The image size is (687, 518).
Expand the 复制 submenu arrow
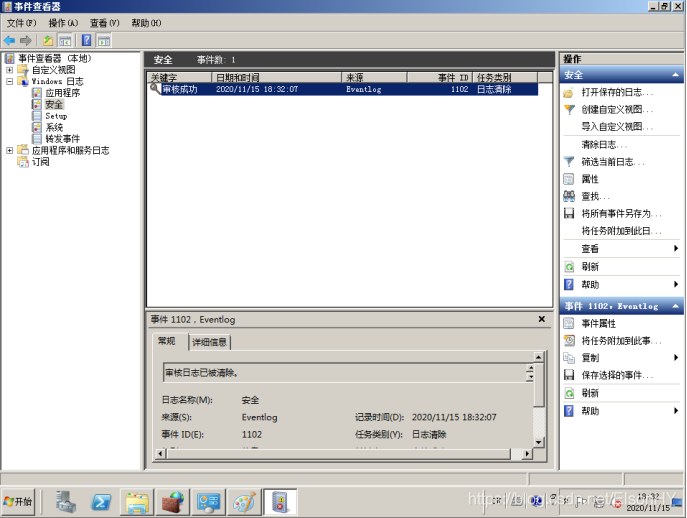[x=676, y=358]
